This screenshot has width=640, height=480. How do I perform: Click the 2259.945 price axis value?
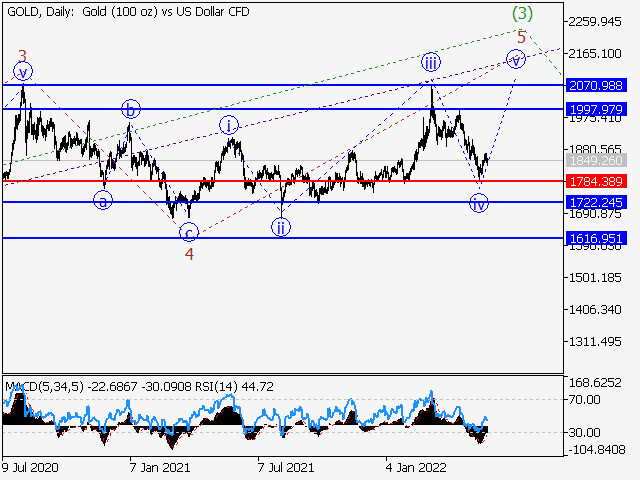[x=595, y=22]
